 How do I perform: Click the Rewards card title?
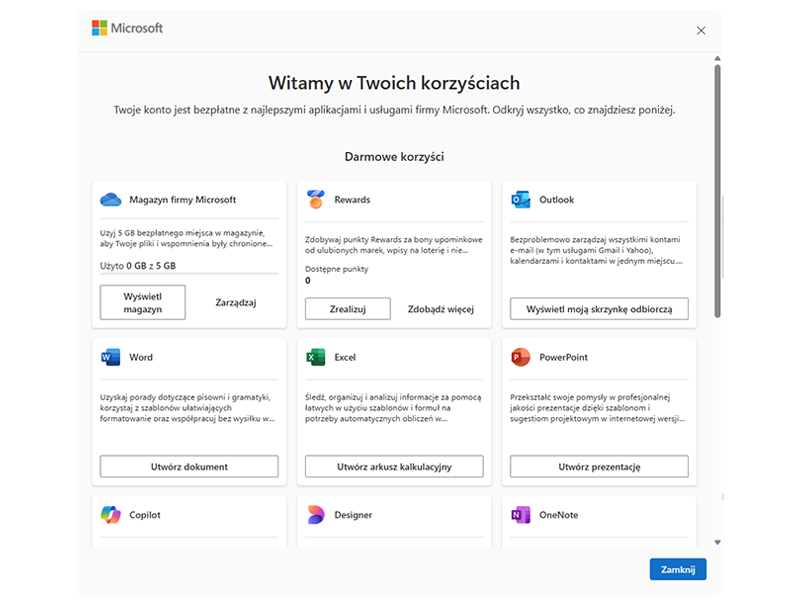tap(353, 199)
